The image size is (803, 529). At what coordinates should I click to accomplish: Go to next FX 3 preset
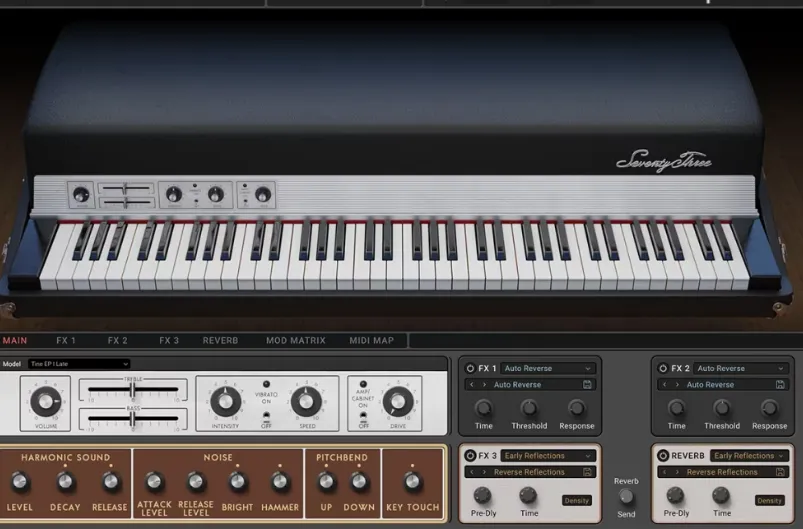pos(484,472)
